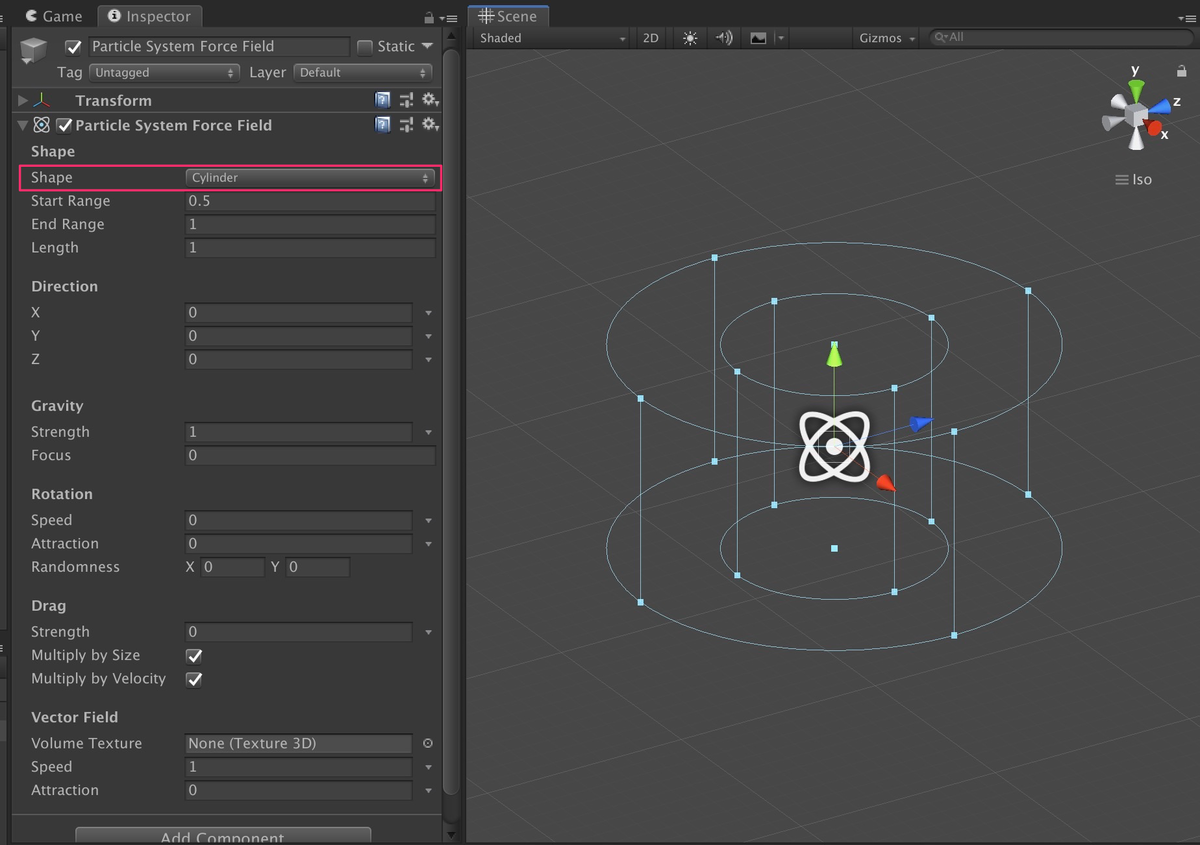This screenshot has width=1200, height=845.
Task: Click the center cube of the orientation gizmo
Action: click(1135, 115)
